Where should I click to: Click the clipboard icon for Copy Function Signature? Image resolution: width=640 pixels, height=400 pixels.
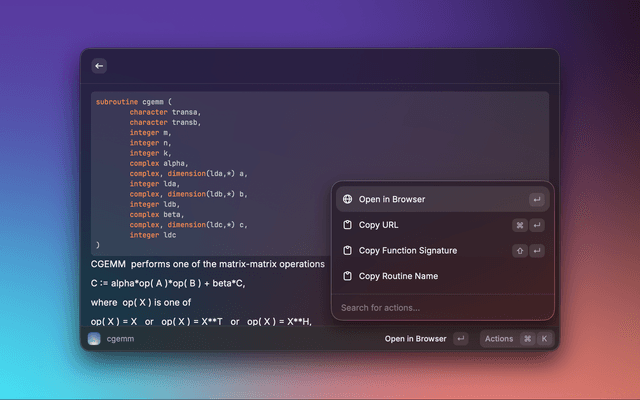(x=347, y=251)
